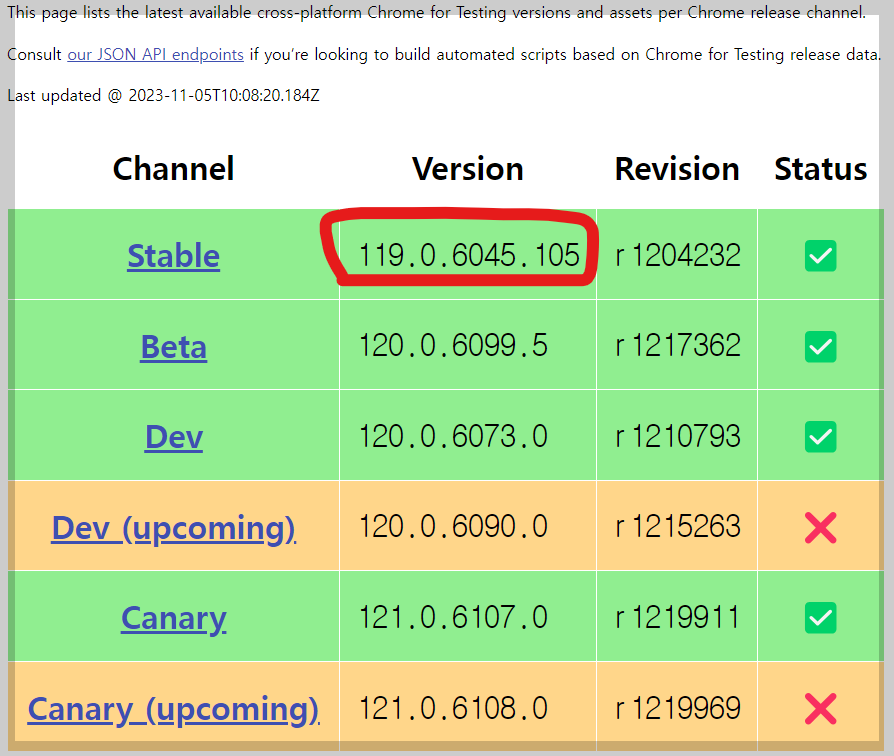Viewport: 894px width, 756px height.
Task: Open the Canary (upcoming) channel link
Action: [x=173, y=709]
